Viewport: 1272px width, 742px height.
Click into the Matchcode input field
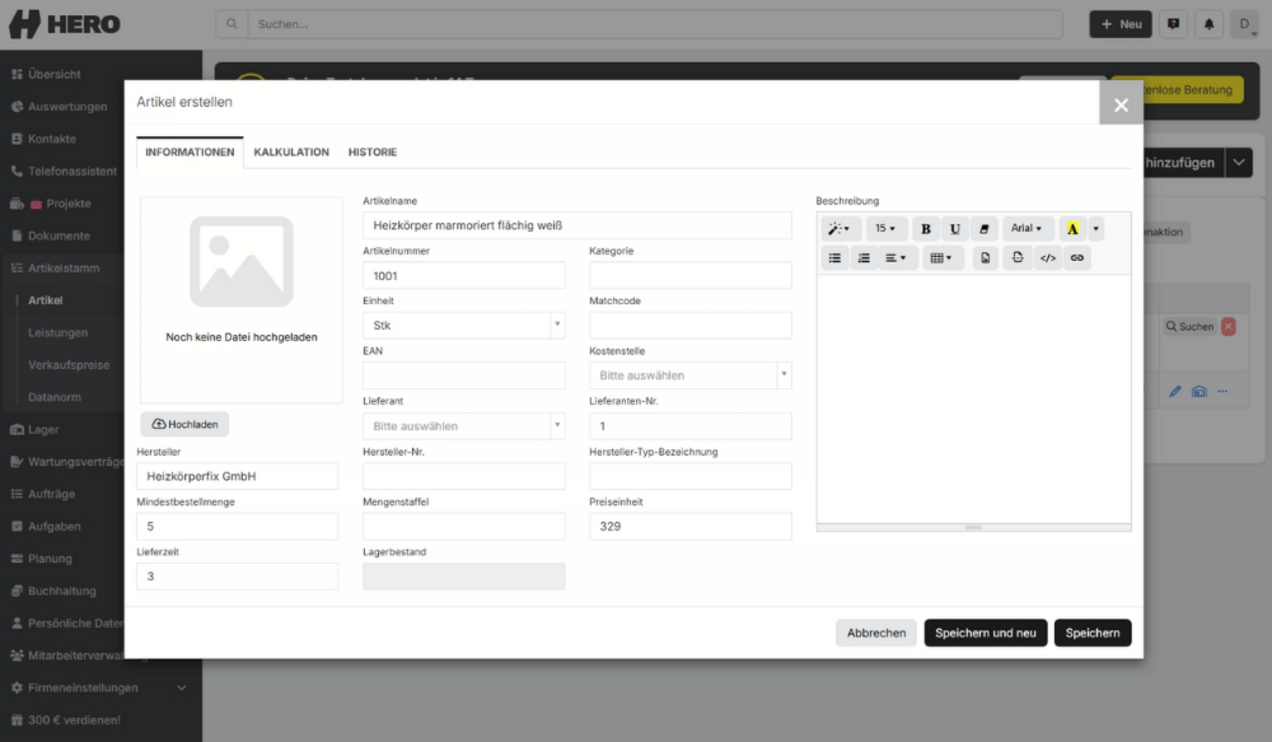point(690,325)
